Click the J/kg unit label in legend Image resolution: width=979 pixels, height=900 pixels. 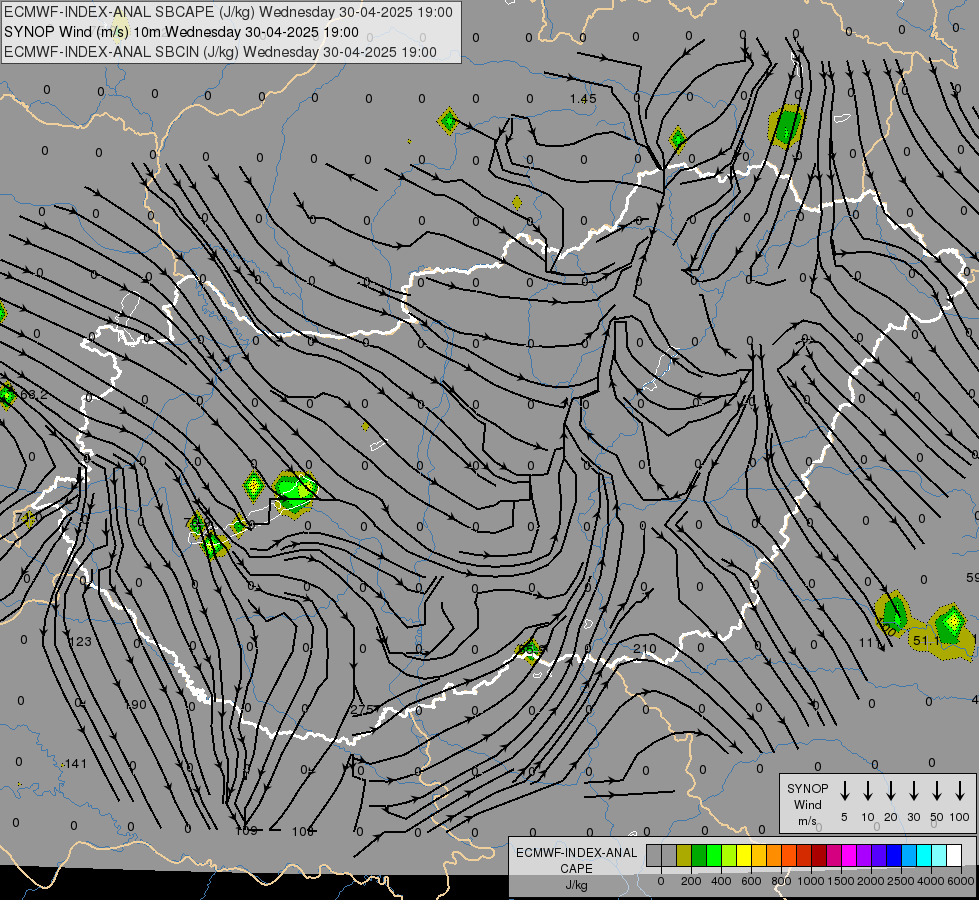tap(576, 886)
